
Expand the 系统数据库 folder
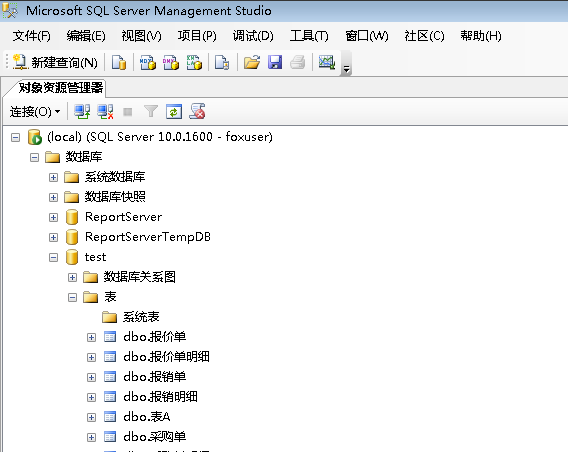[x=53, y=177]
